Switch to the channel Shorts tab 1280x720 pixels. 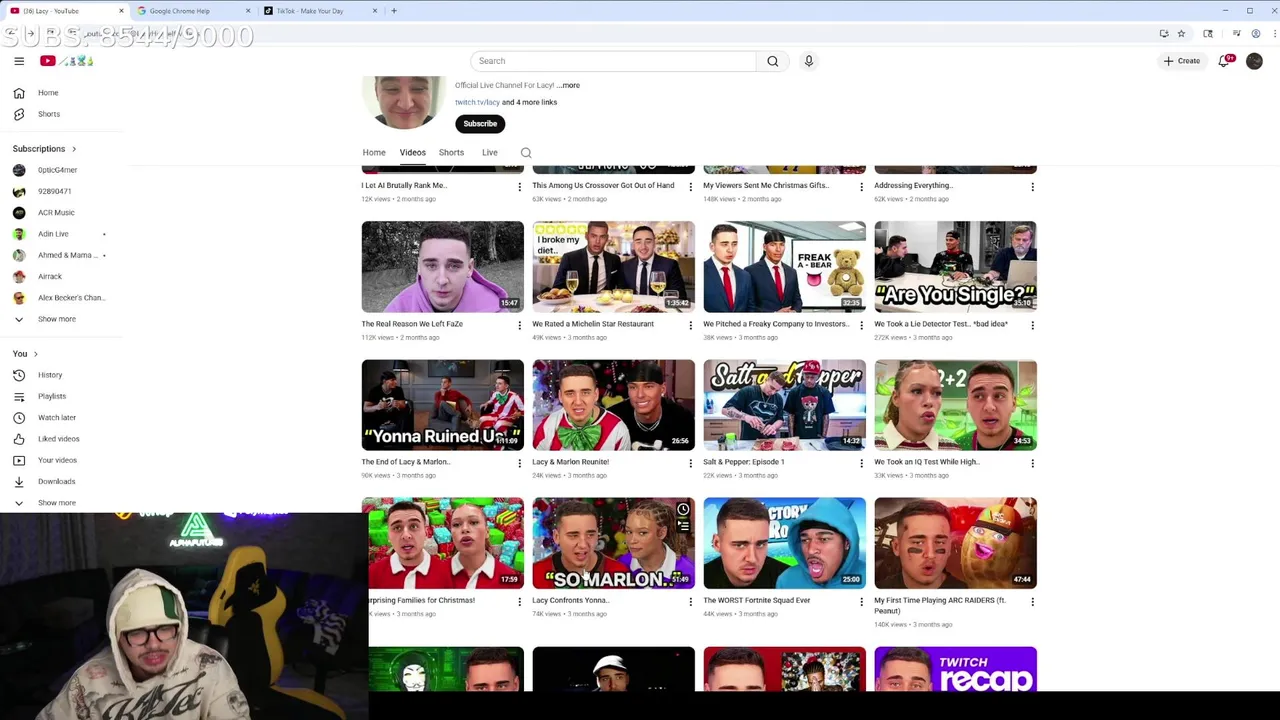click(x=451, y=153)
